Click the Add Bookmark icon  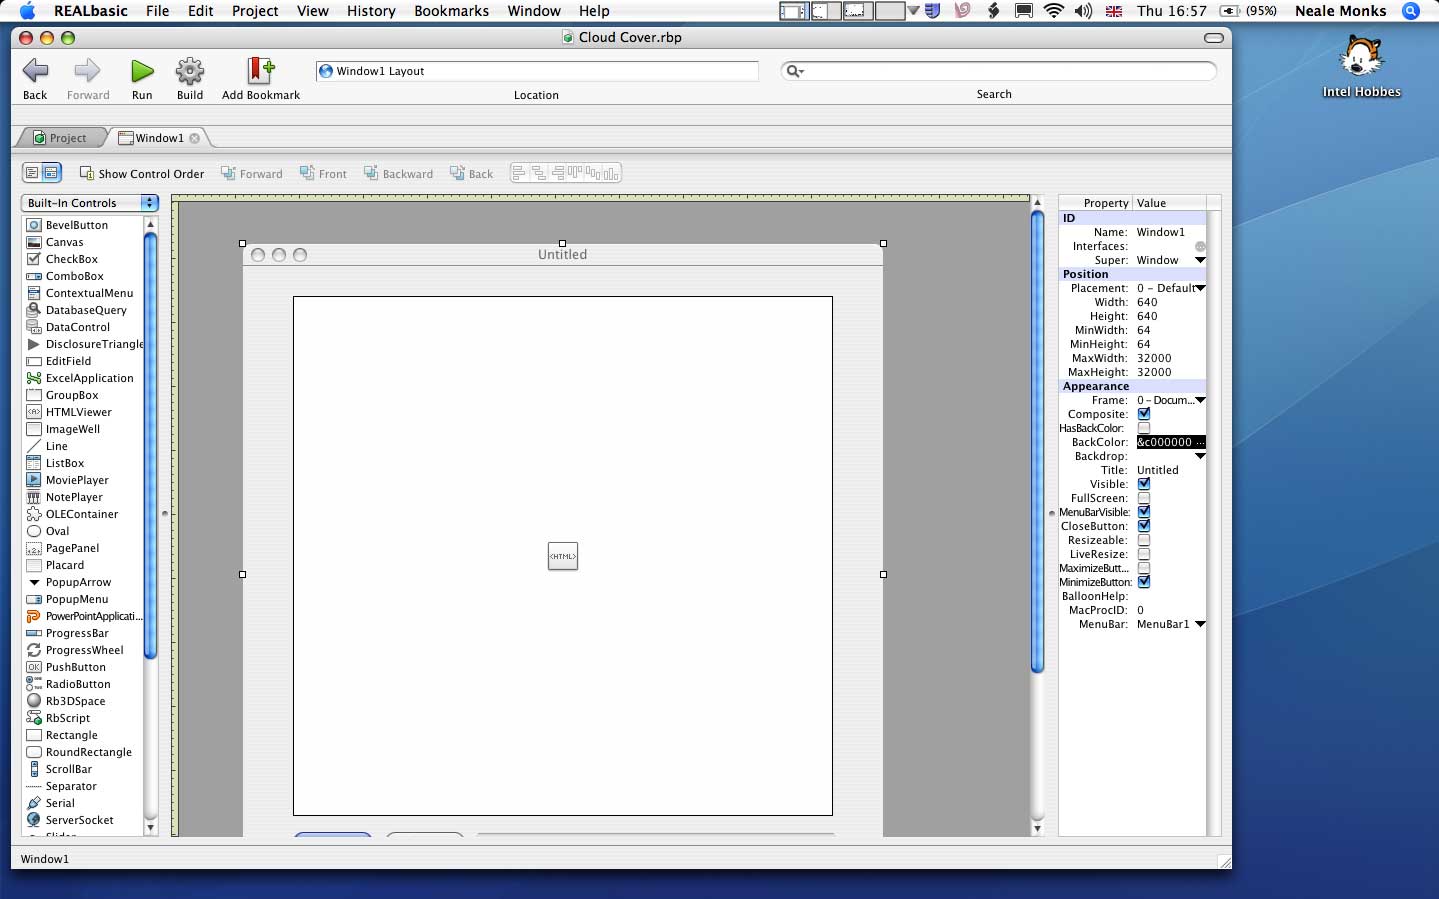coord(260,71)
